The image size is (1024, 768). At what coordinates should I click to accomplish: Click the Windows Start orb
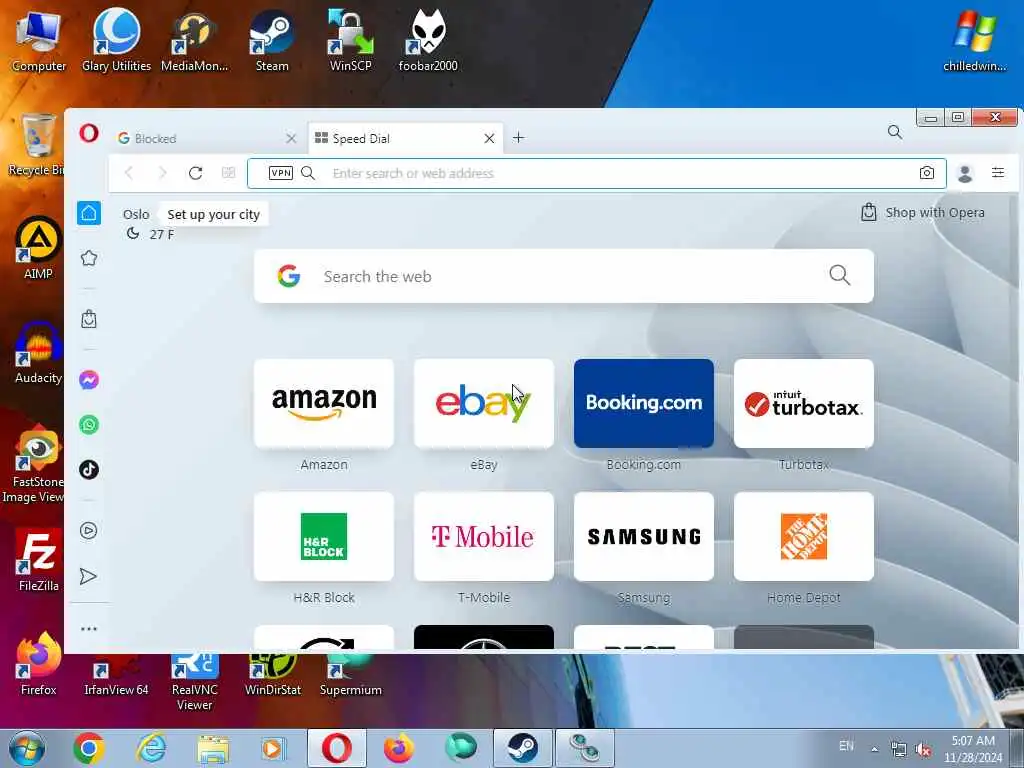coord(27,748)
